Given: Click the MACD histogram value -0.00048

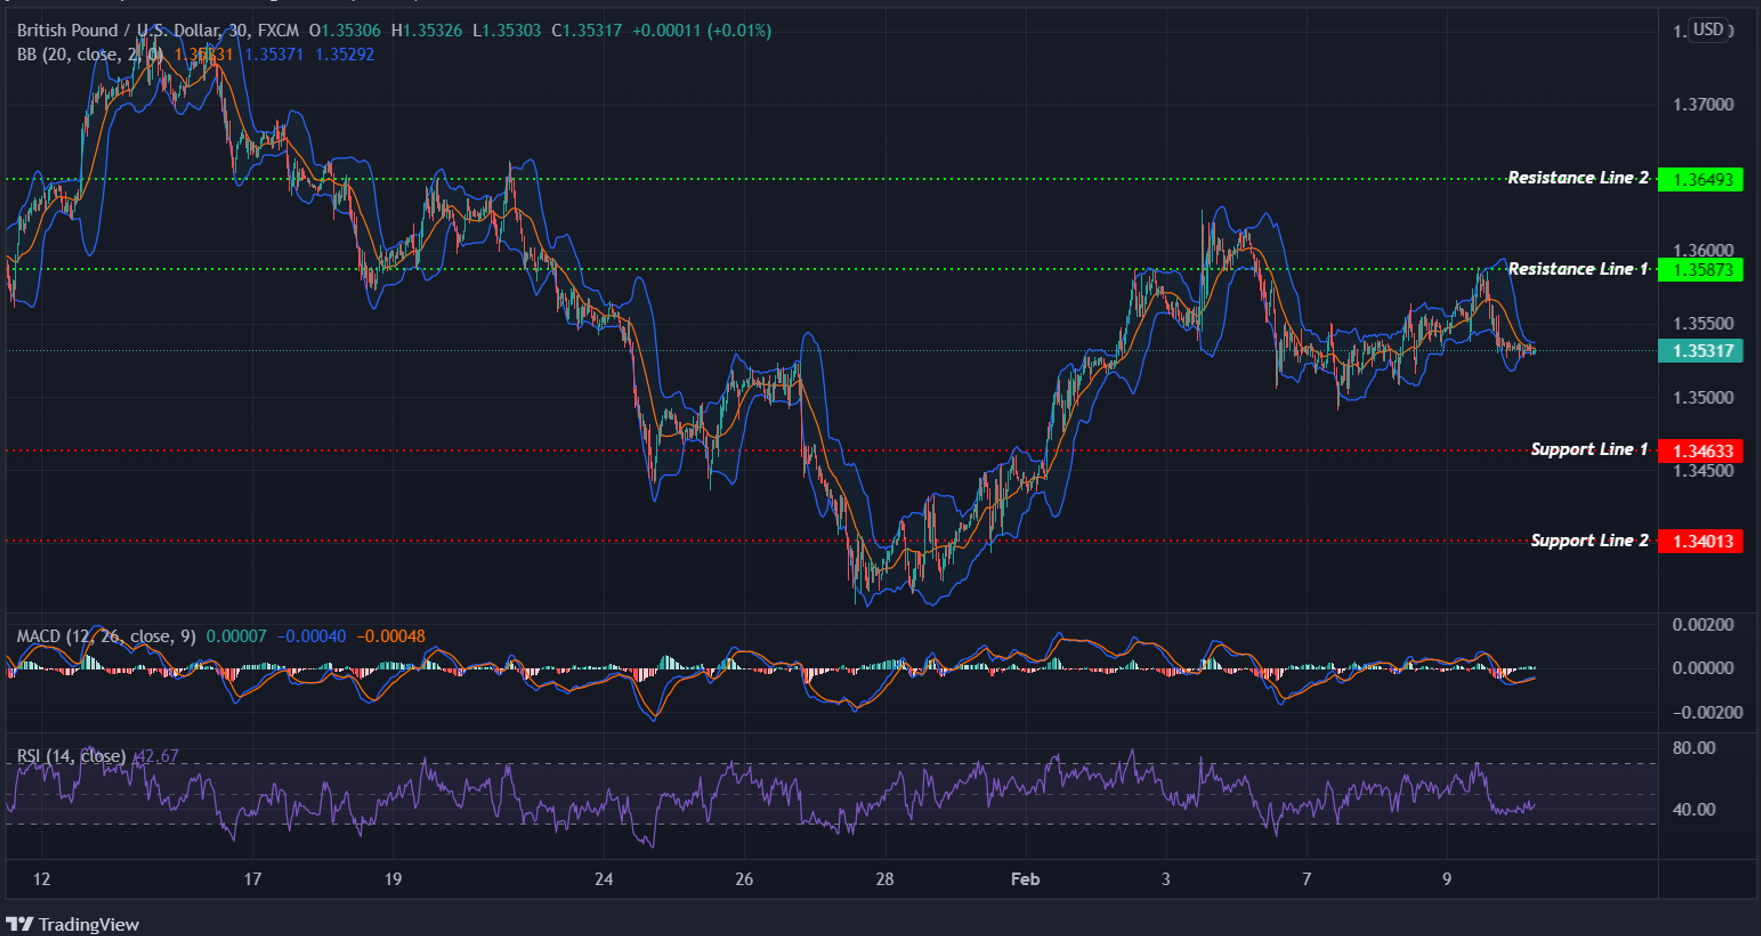Looking at the screenshot, I should pyautogui.click(x=392, y=635).
